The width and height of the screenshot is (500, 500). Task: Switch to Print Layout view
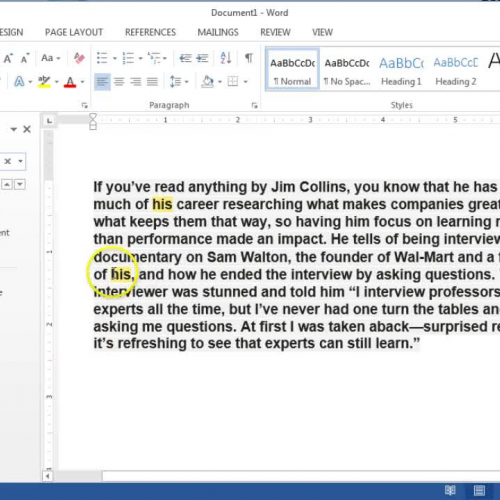click(x=479, y=490)
